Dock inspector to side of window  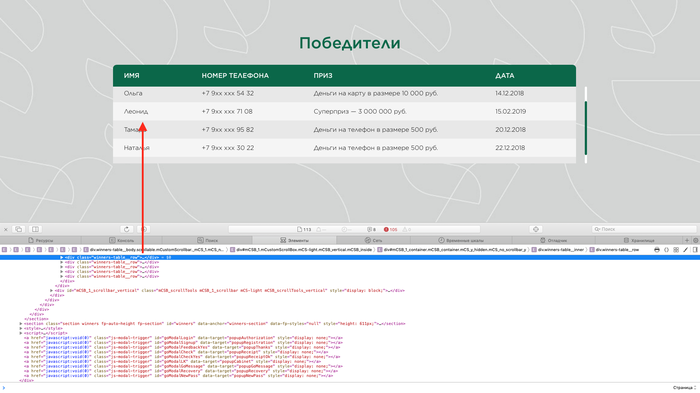35,230
